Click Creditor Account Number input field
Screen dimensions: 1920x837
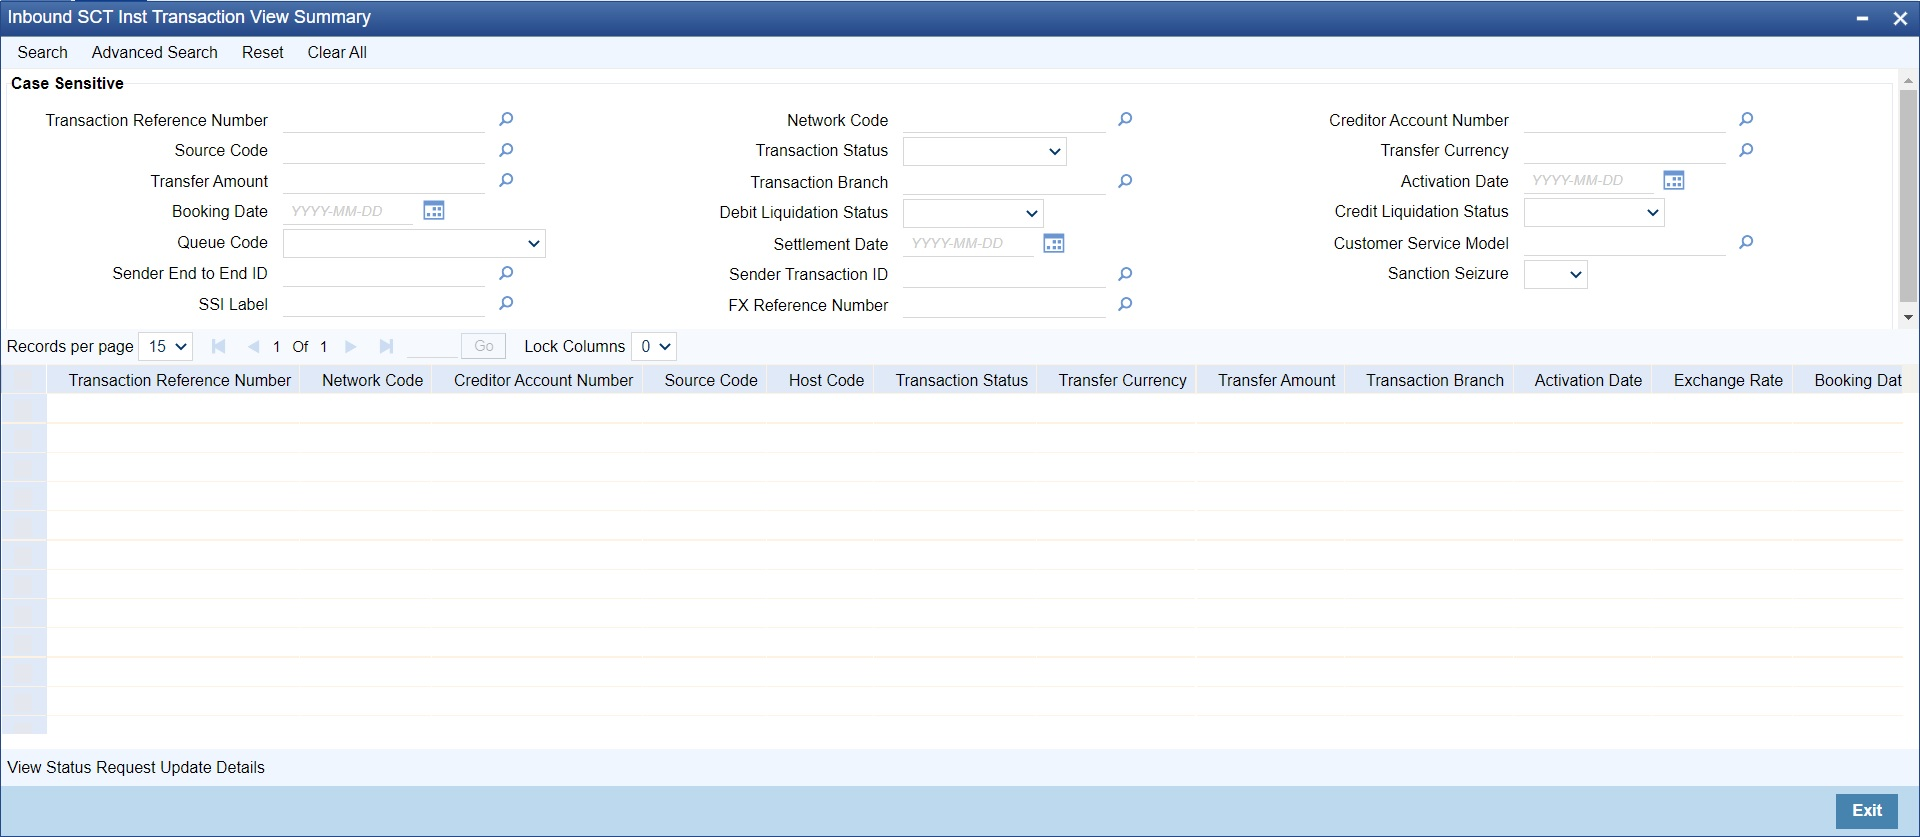pyautogui.click(x=1625, y=120)
